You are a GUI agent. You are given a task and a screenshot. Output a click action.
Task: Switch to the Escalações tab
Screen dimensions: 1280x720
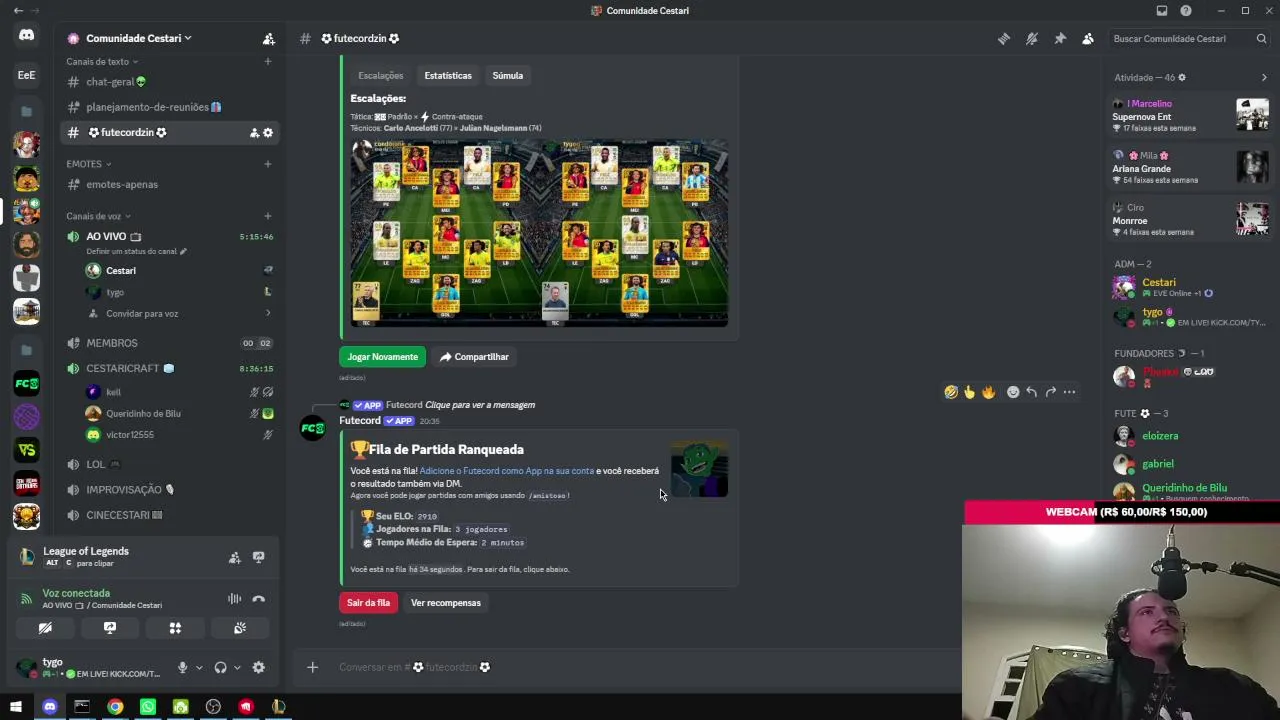pyautogui.click(x=381, y=76)
